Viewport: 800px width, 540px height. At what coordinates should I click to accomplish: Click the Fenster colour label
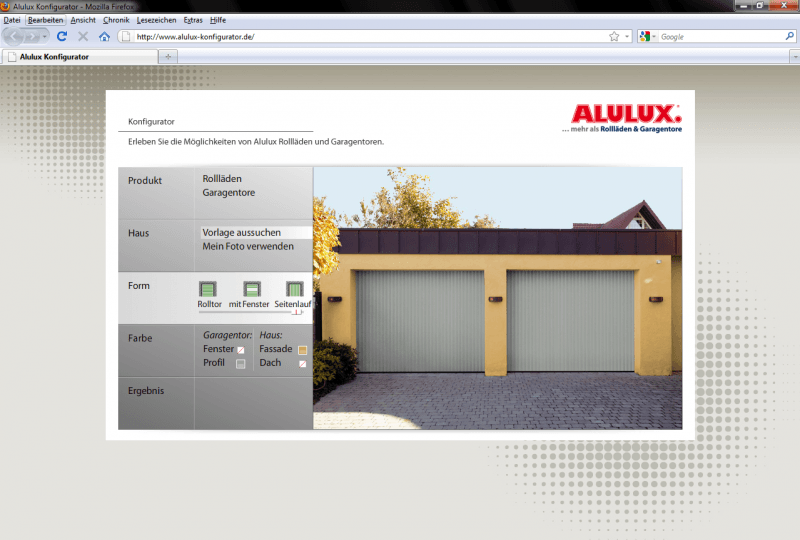click(x=218, y=349)
